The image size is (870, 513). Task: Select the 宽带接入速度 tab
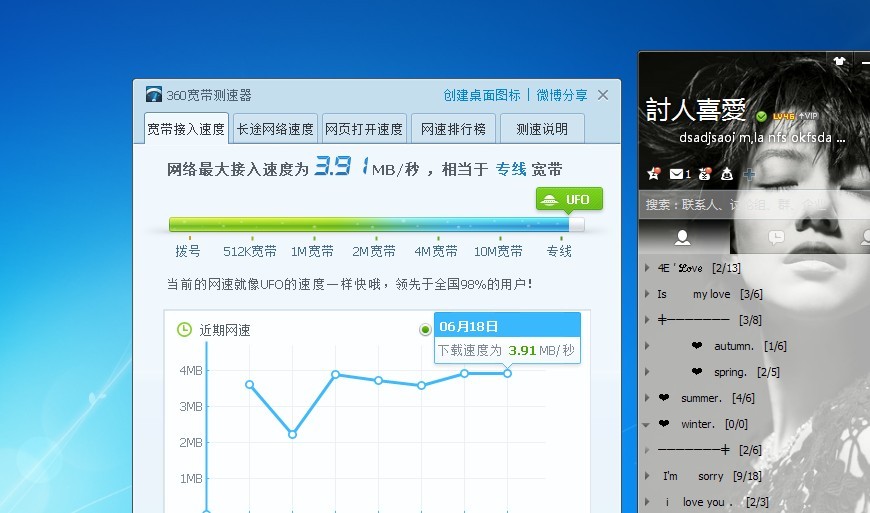click(186, 129)
